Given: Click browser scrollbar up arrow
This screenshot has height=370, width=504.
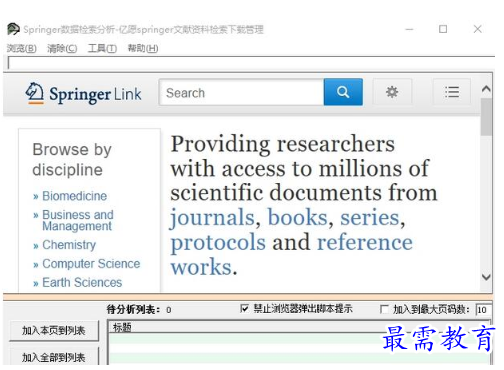Looking at the screenshot, I should tap(486, 89).
